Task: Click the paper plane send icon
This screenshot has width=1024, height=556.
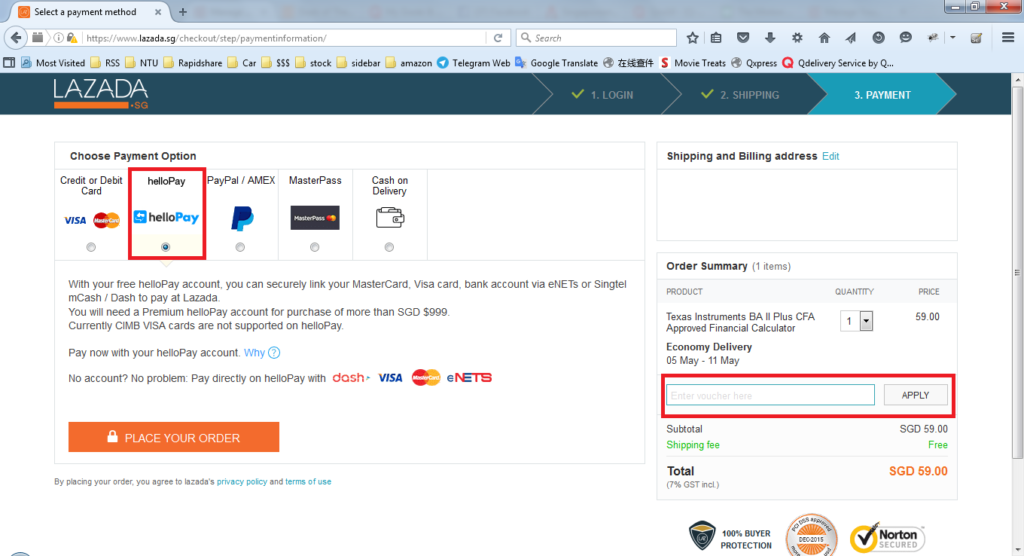Action: (851, 38)
